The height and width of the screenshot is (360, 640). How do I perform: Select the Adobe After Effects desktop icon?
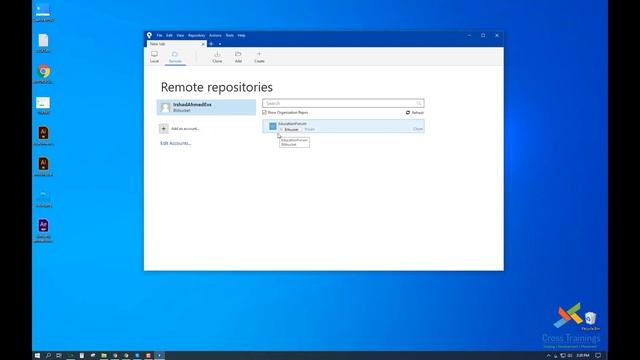point(43,230)
